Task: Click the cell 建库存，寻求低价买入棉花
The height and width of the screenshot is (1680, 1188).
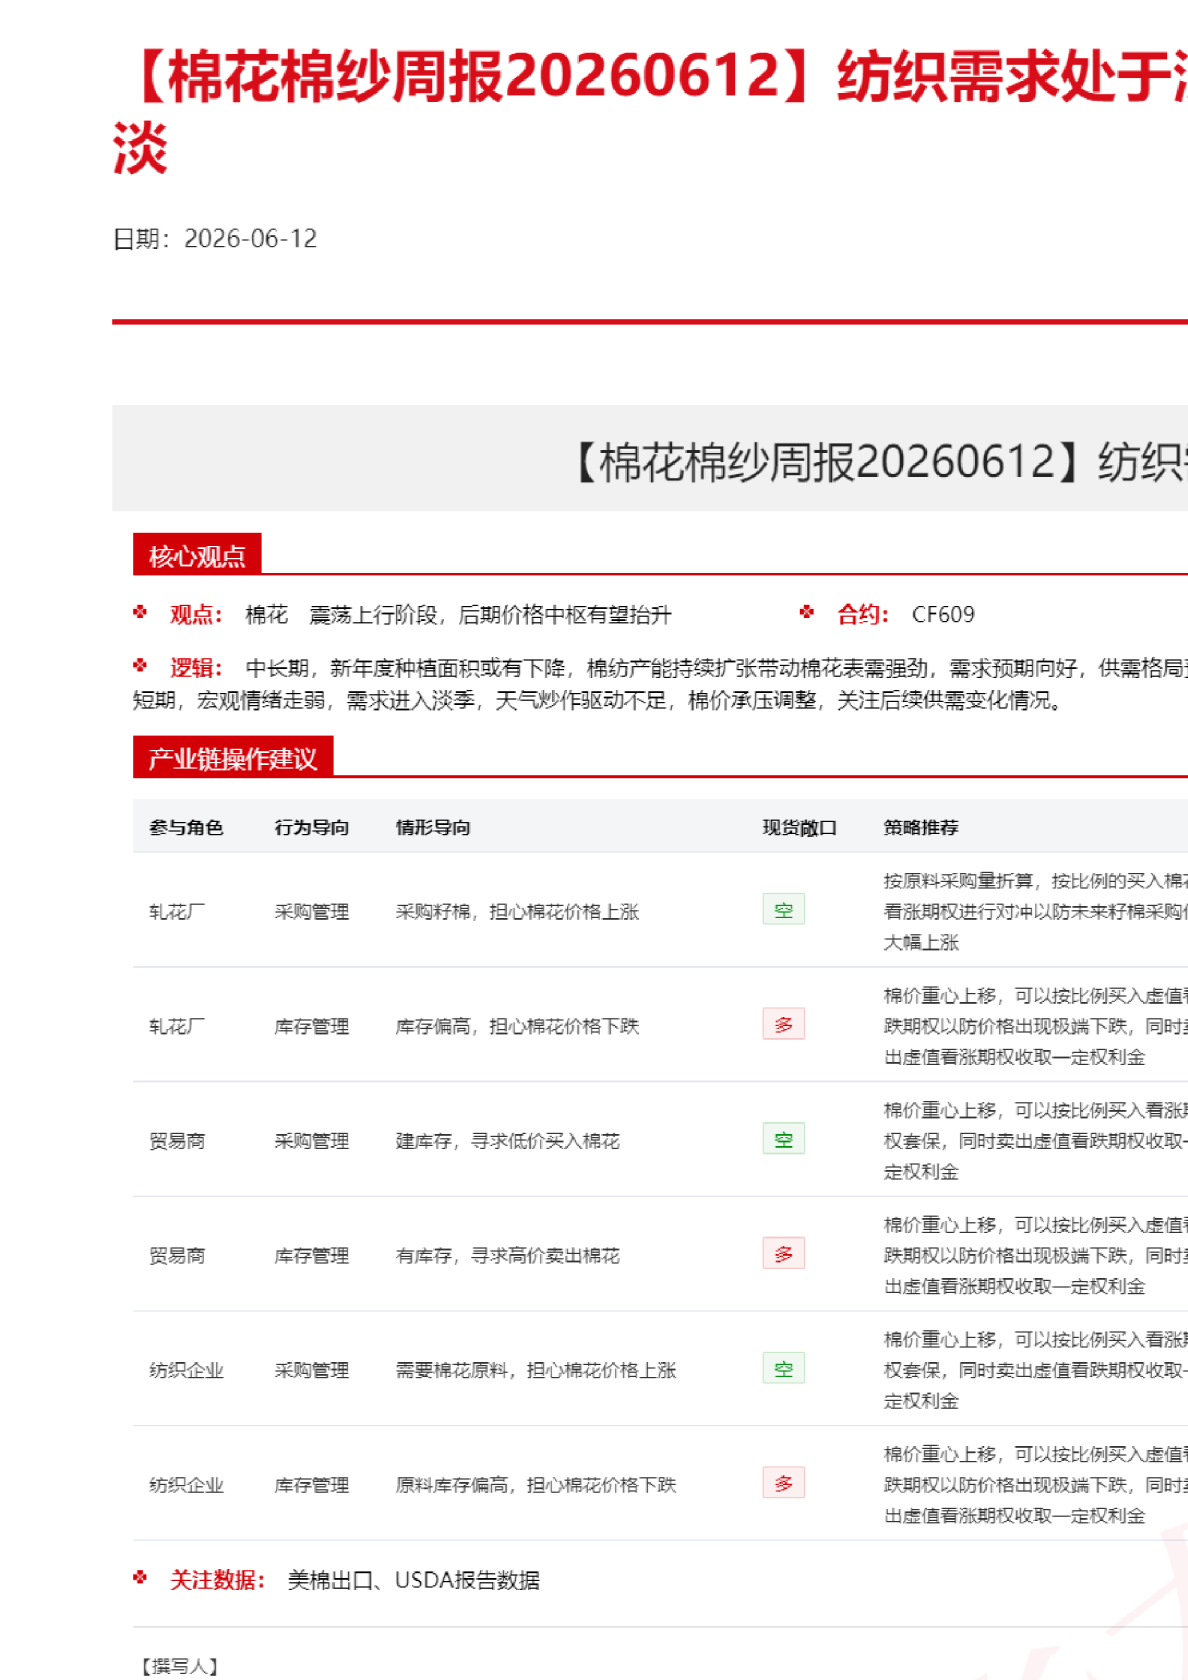Action: pos(508,1141)
